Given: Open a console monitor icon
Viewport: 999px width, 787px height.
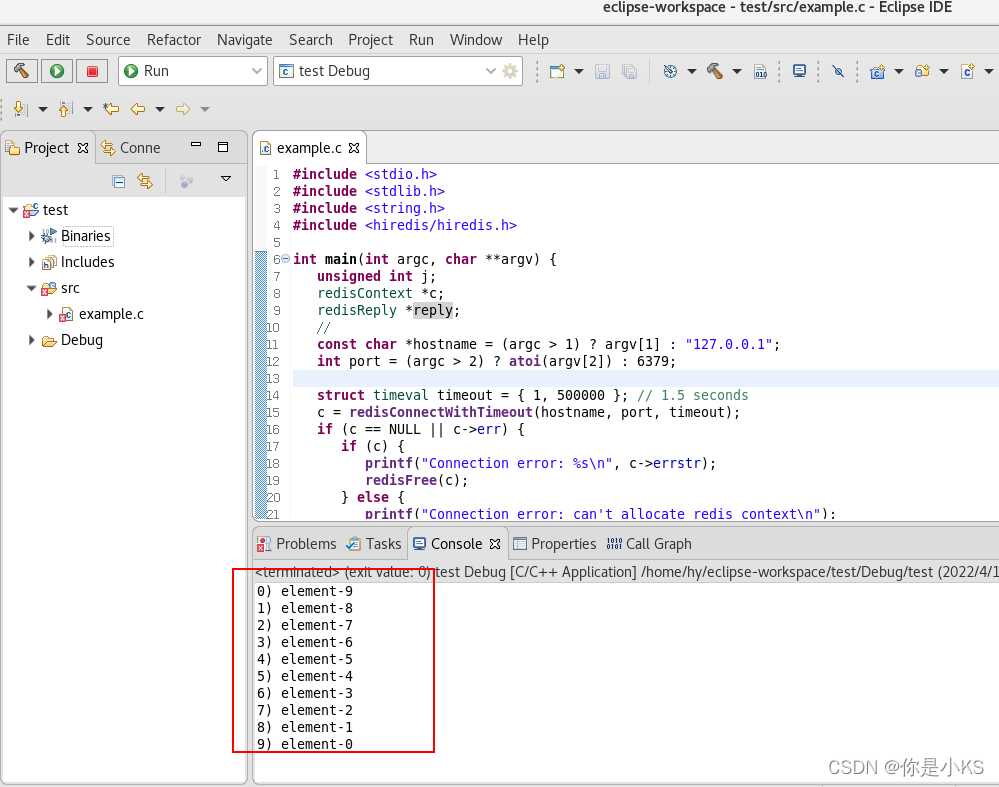Looking at the screenshot, I should tap(800, 71).
